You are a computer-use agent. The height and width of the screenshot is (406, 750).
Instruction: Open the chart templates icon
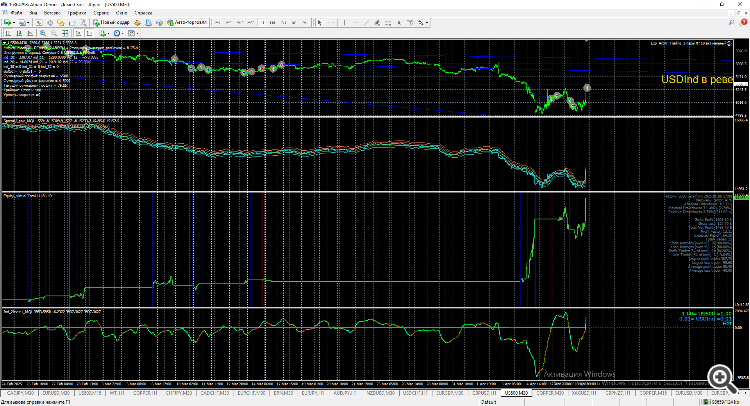coord(131,33)
